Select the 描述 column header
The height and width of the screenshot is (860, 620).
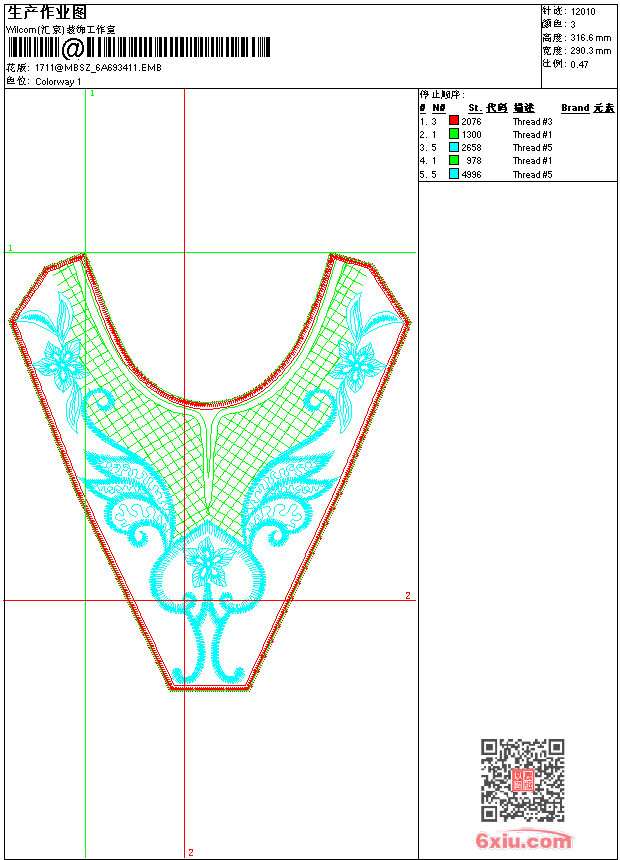[x=524, y=108]
